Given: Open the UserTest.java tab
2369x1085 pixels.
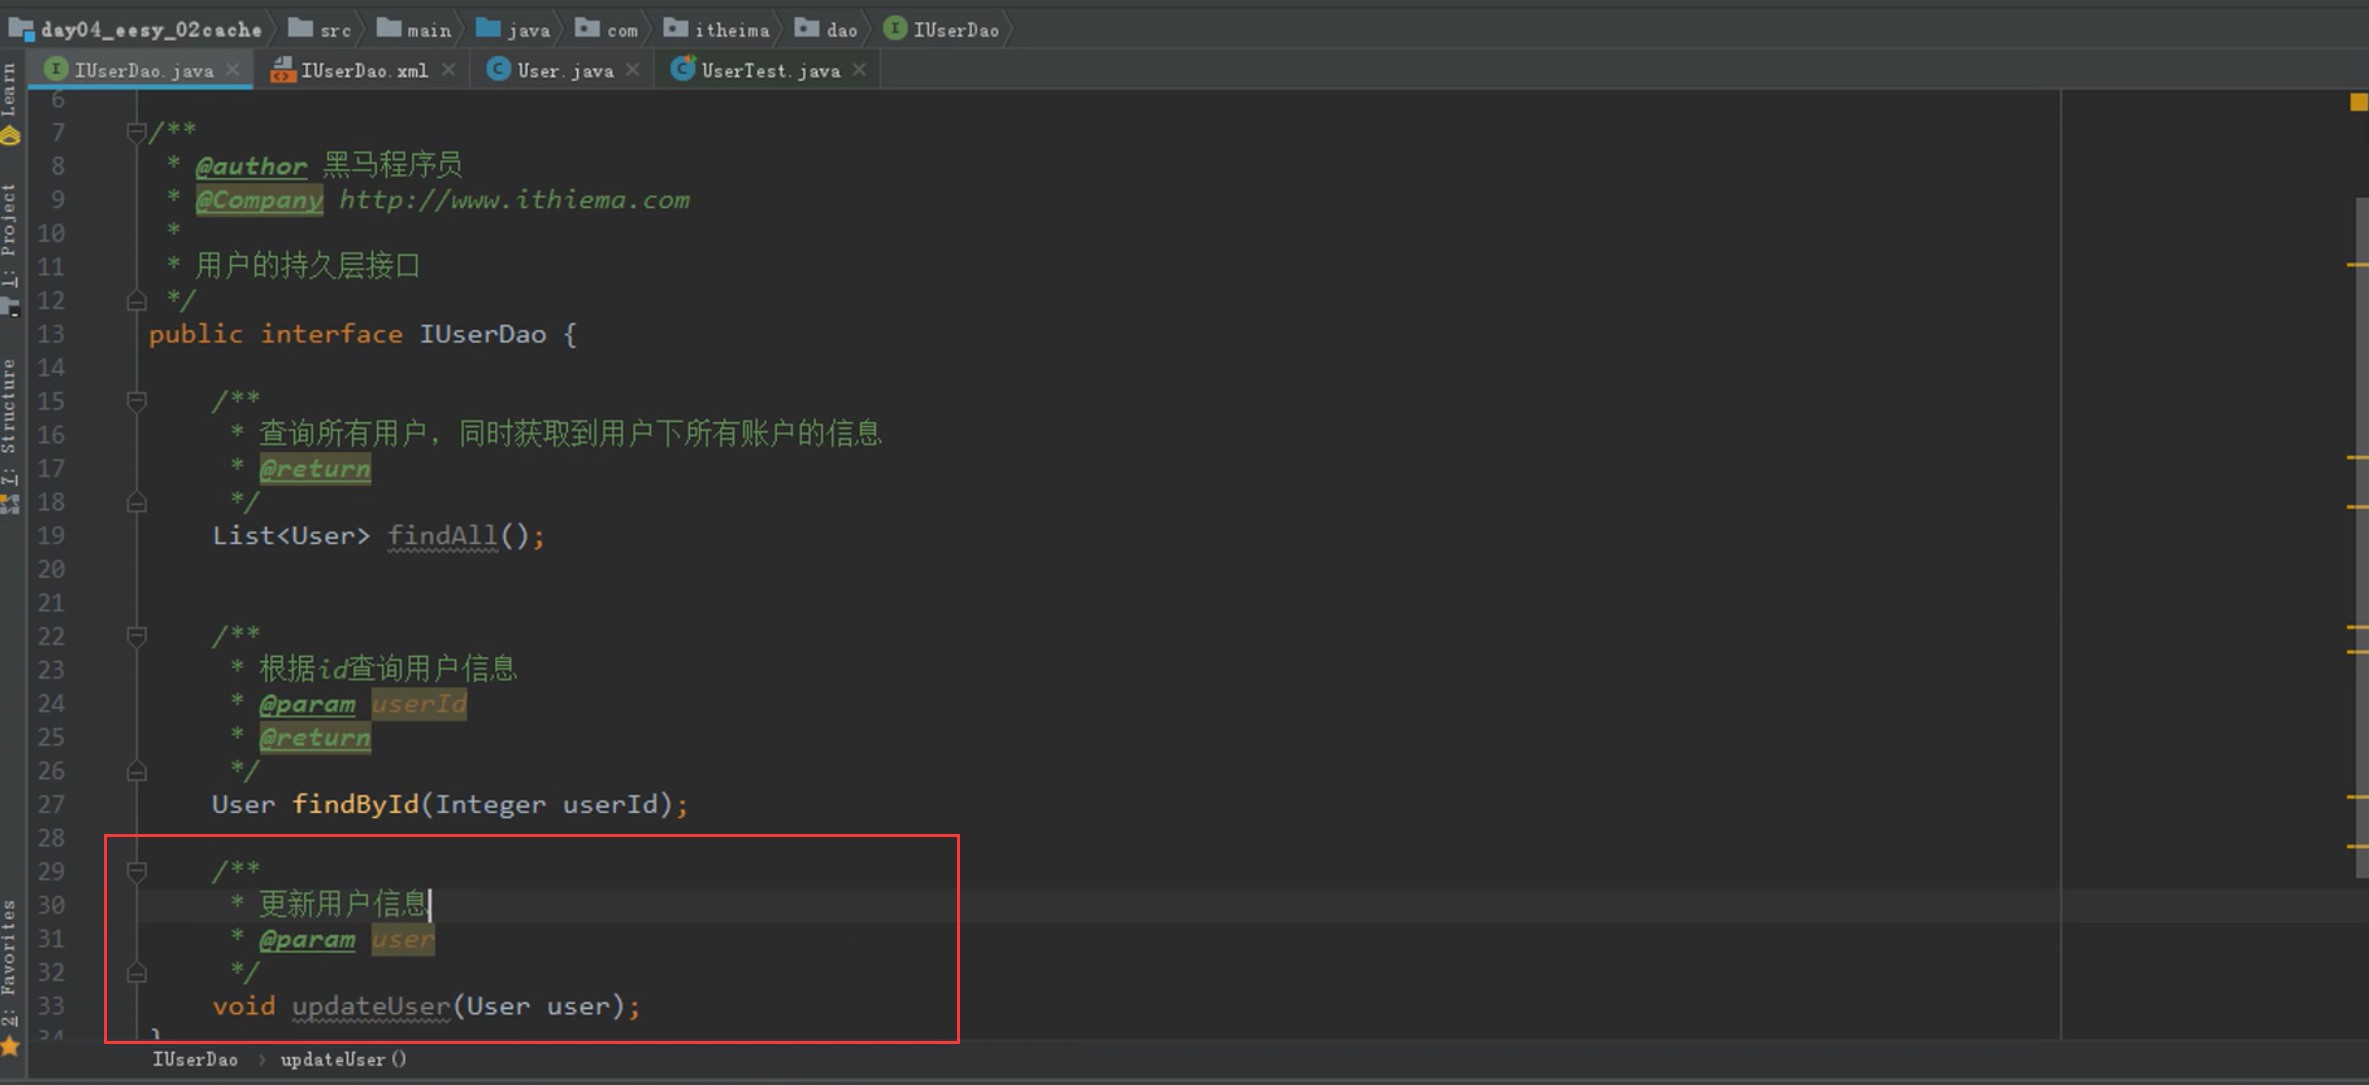Looking at the screenshot, I should coord(769,71).
